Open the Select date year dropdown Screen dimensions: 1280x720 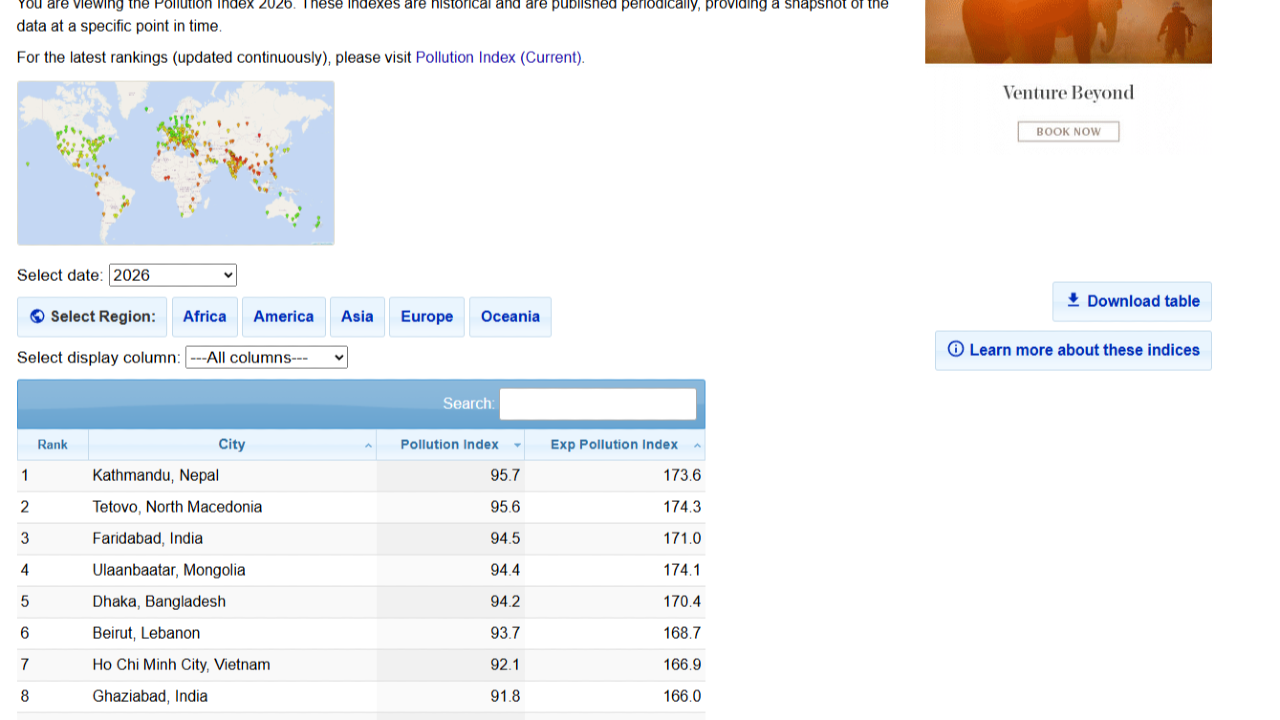point(172,274)
